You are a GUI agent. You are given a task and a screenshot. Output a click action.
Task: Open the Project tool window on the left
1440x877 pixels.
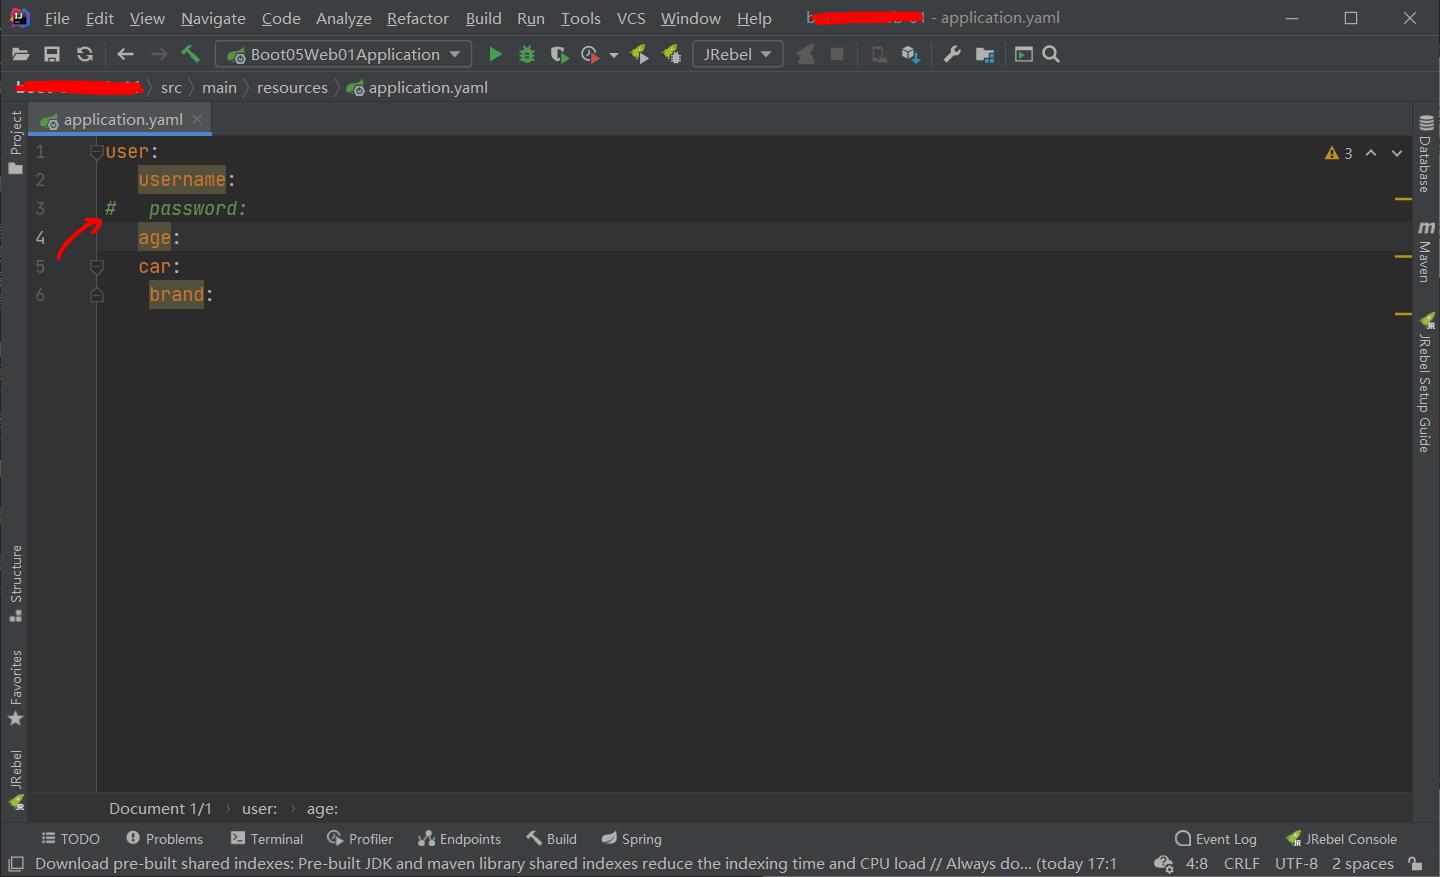[x=15, y=143]
